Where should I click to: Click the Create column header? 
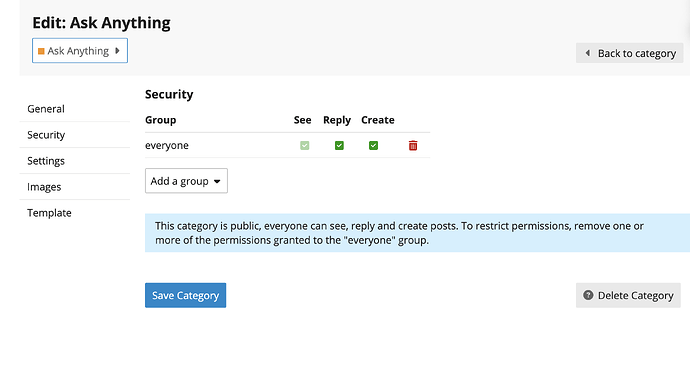tap(378, 120)
